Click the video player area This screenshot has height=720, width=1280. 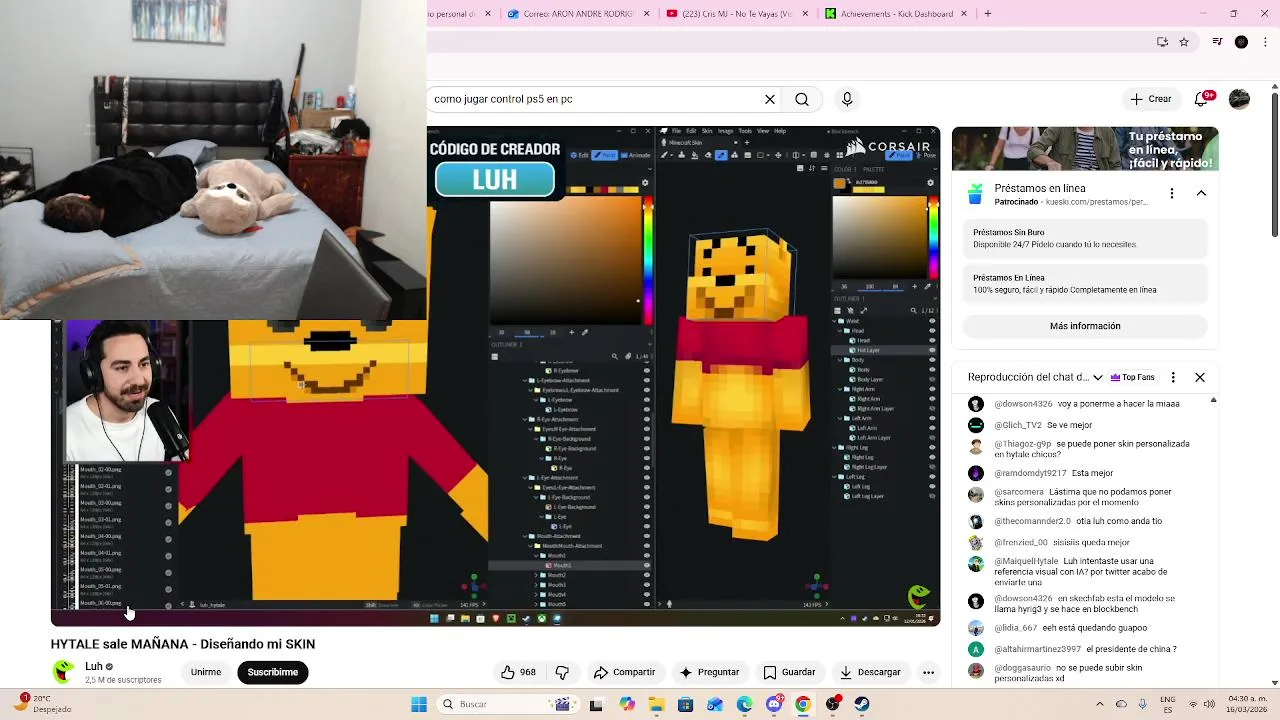coord(495,376)
